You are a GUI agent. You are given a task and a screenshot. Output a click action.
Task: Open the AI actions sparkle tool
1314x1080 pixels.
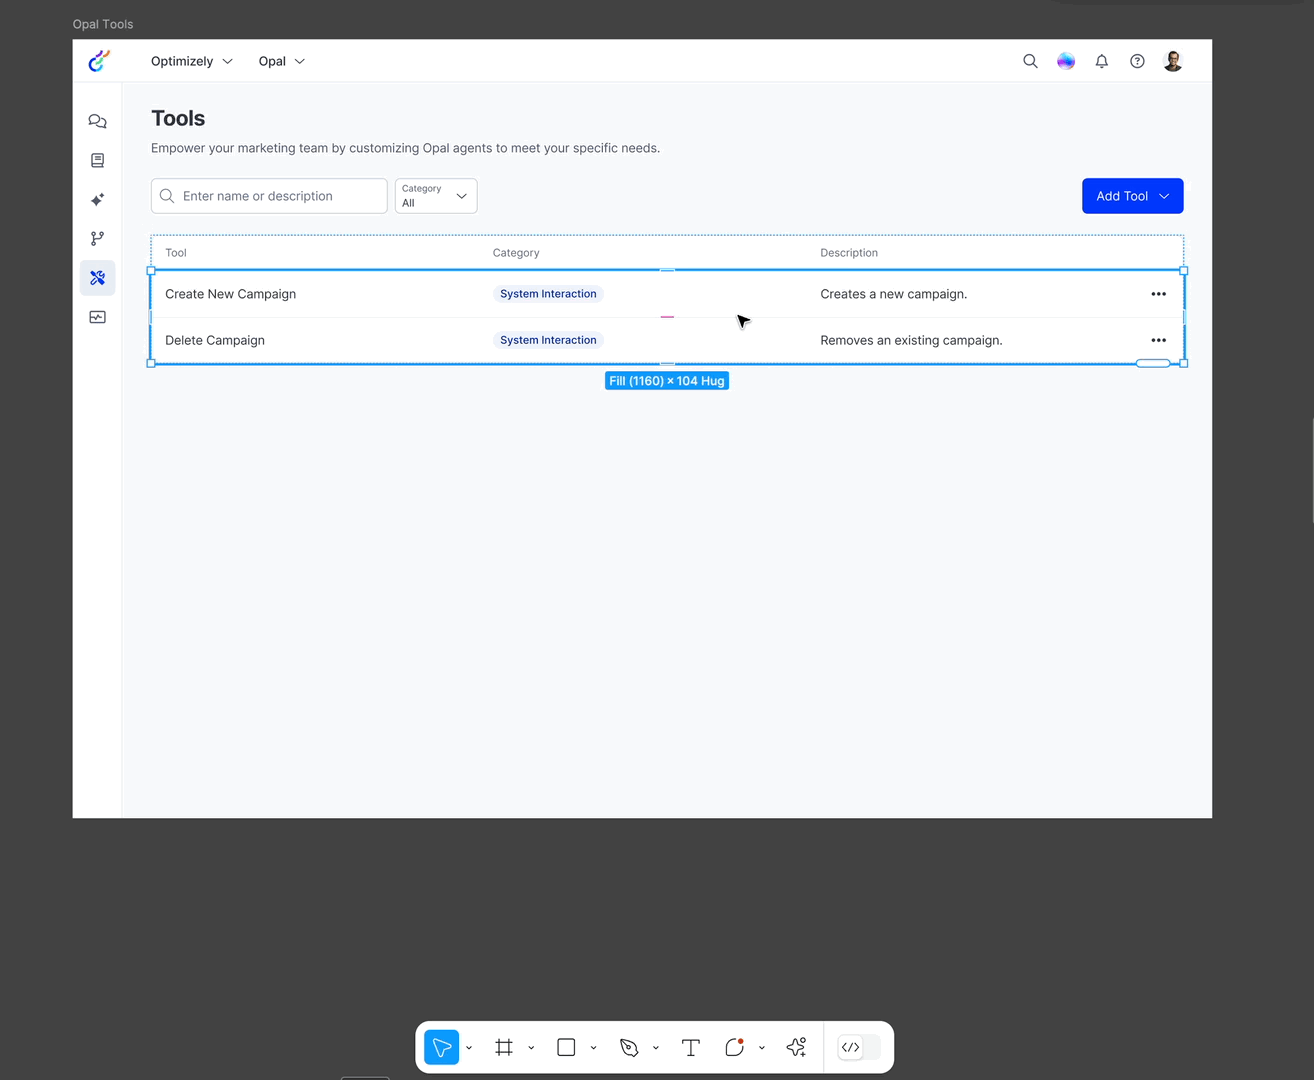coord(796,1047)
